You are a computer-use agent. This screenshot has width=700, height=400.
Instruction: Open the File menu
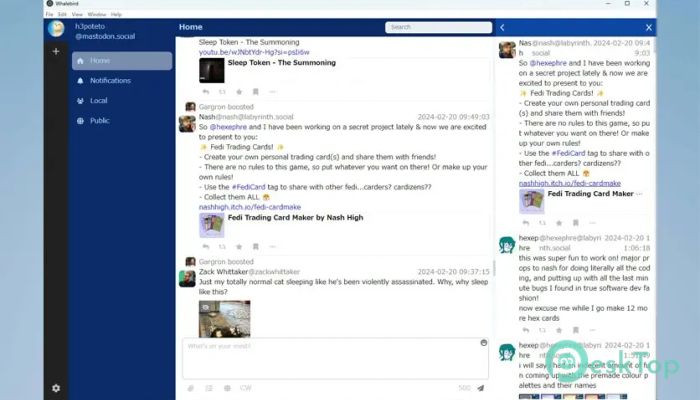[49, 14]
